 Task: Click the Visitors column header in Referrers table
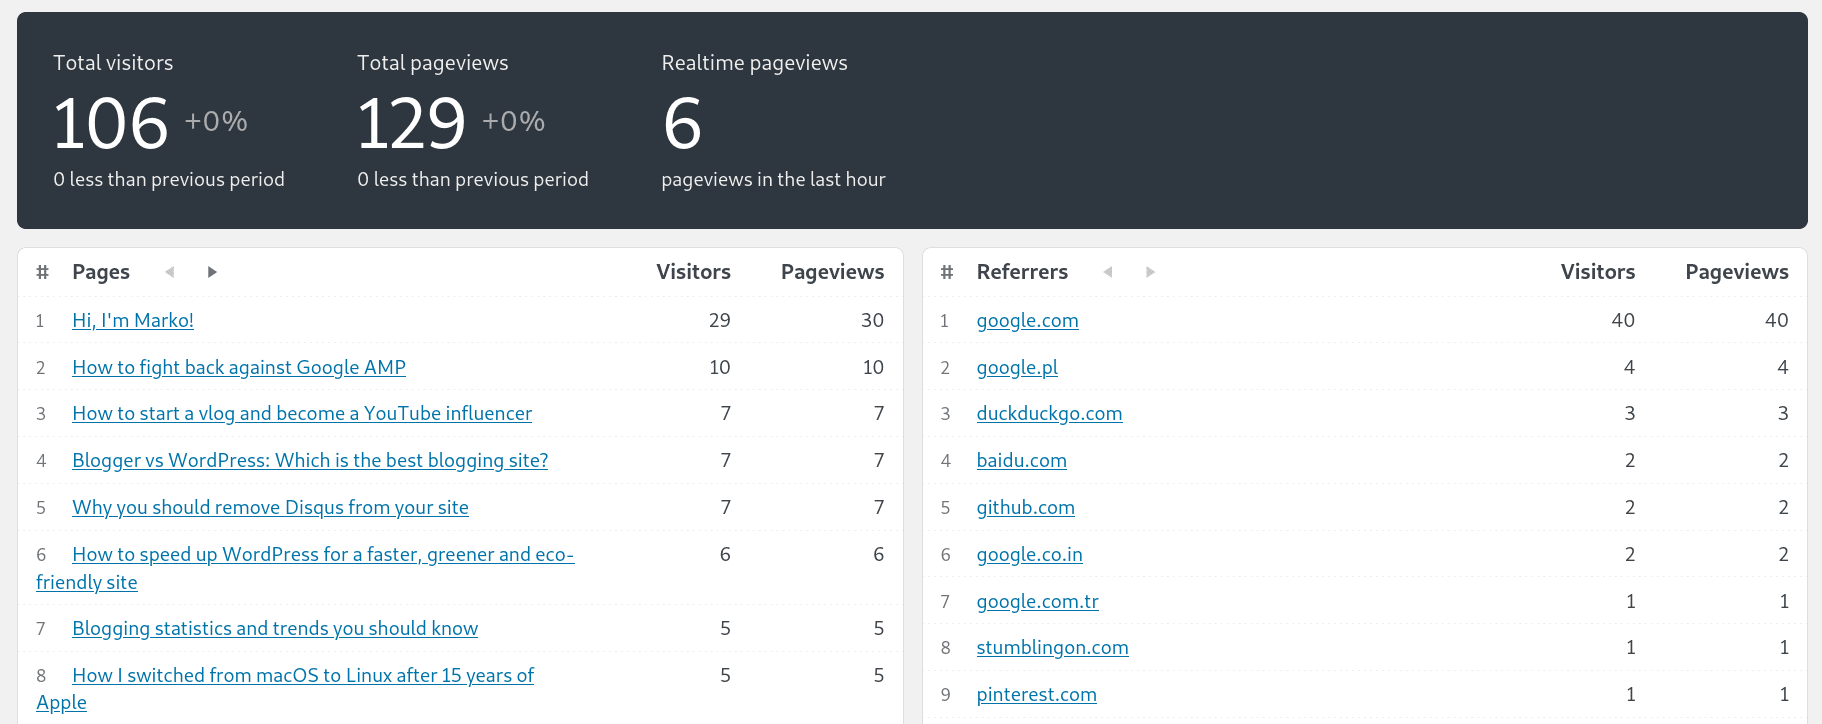pos(1598,272)
